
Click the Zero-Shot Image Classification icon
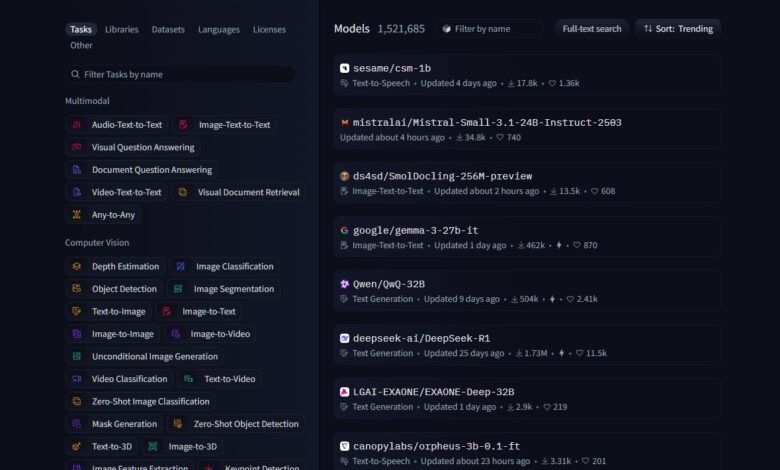77,401
